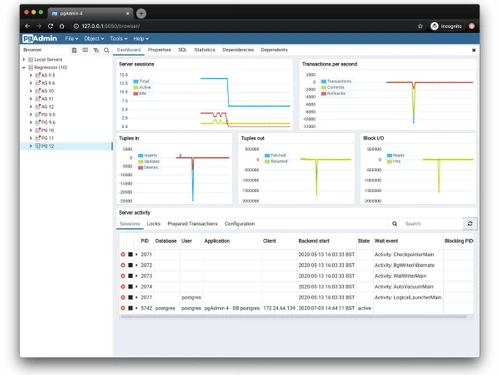Expand the Local Servers group
Screen dimensions: 500x375
tap(24, 59)
